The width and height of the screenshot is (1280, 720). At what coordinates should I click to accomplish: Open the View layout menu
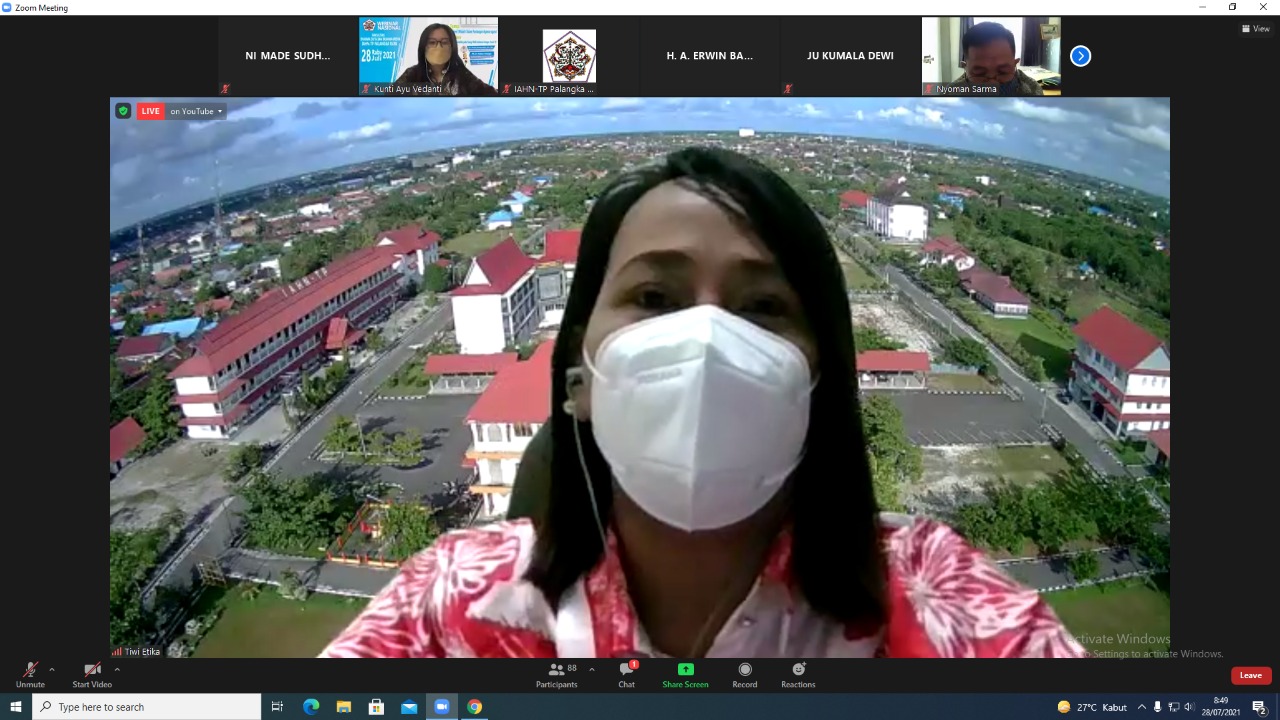[x=1255, y=29]
